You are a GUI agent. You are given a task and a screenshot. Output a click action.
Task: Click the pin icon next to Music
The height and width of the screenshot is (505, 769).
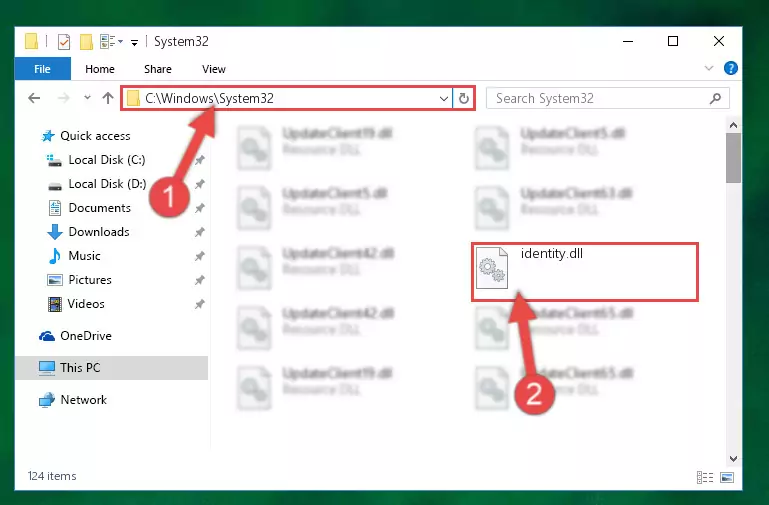(200, 256)
